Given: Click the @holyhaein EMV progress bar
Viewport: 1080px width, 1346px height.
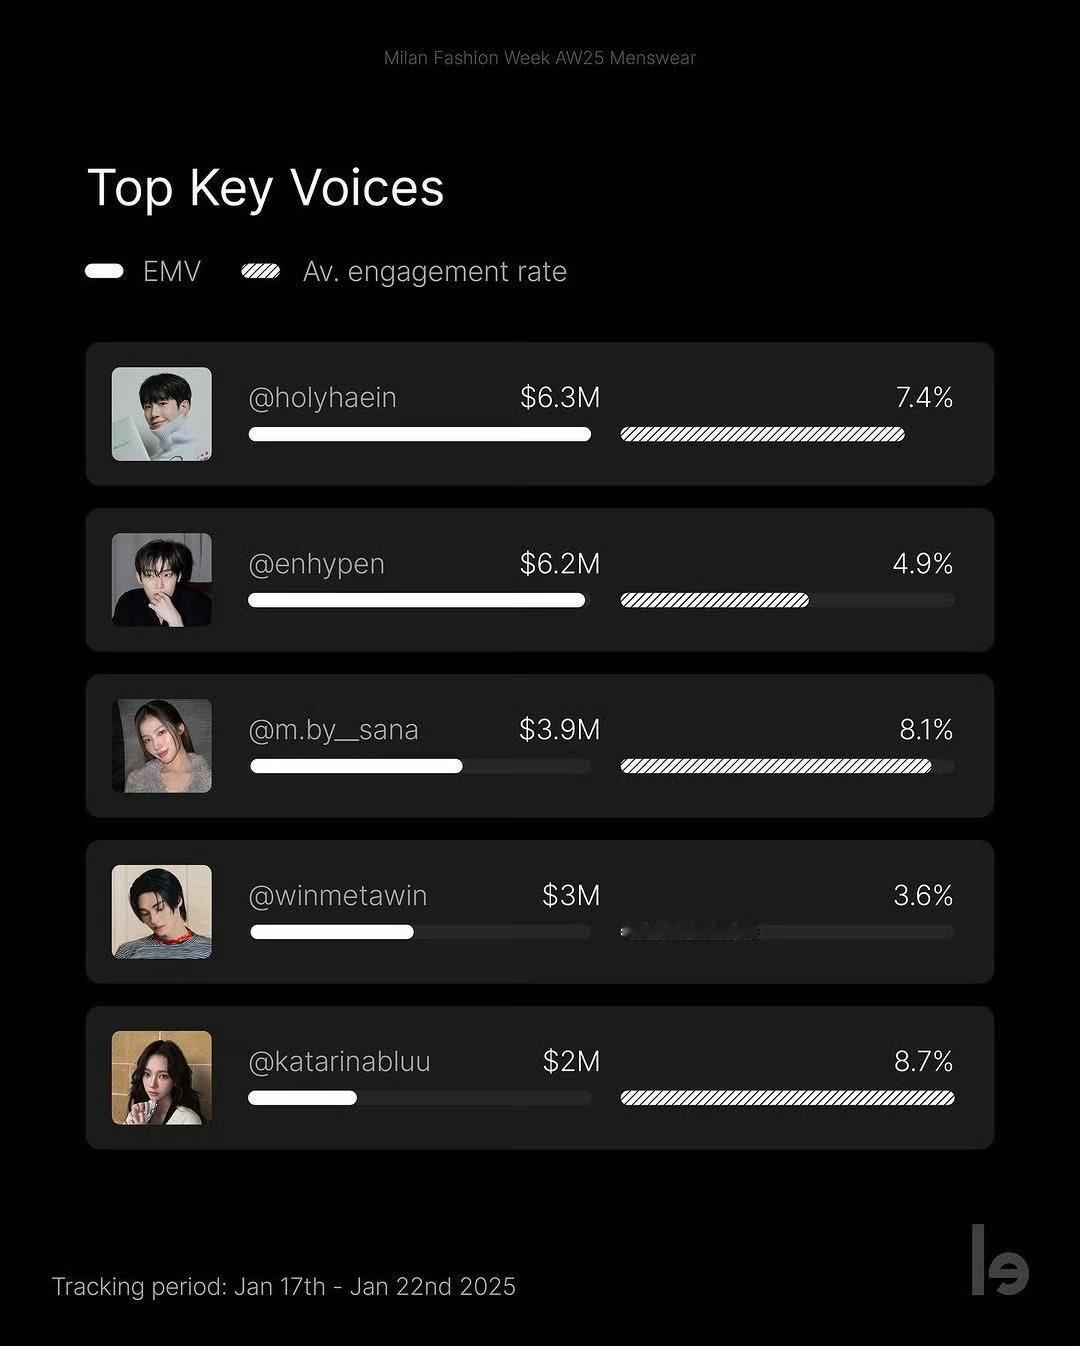Looking at the screenshot, I should click(x=420, y=434).
